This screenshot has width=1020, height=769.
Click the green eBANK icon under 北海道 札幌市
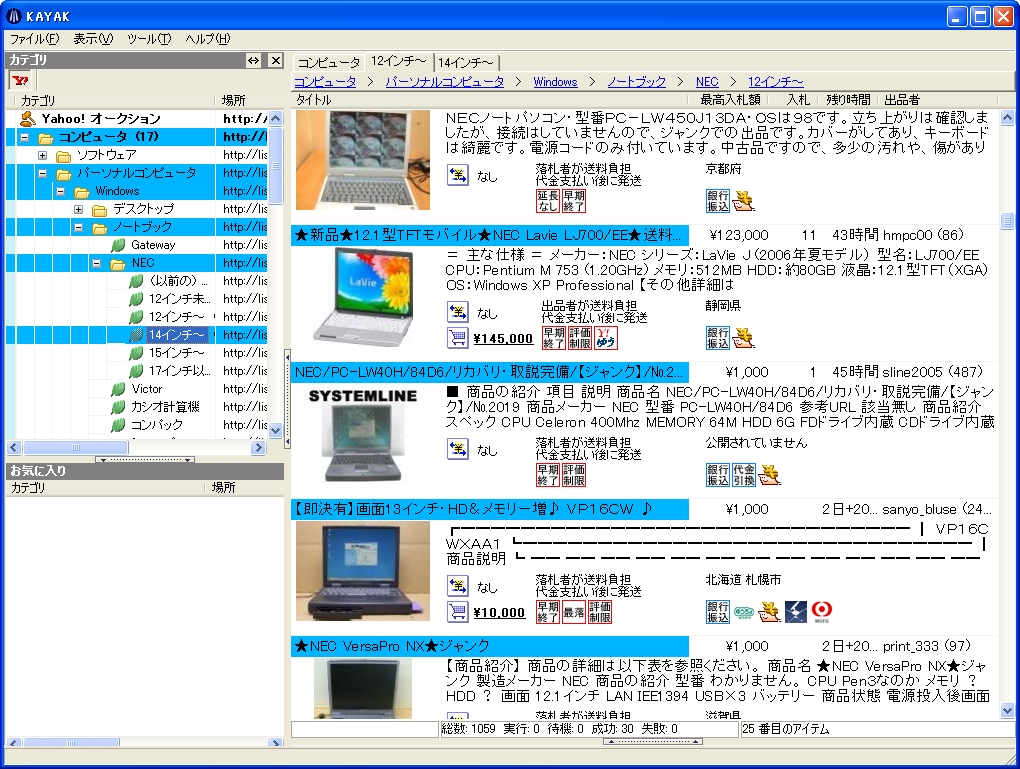click(x=744, y=612)
